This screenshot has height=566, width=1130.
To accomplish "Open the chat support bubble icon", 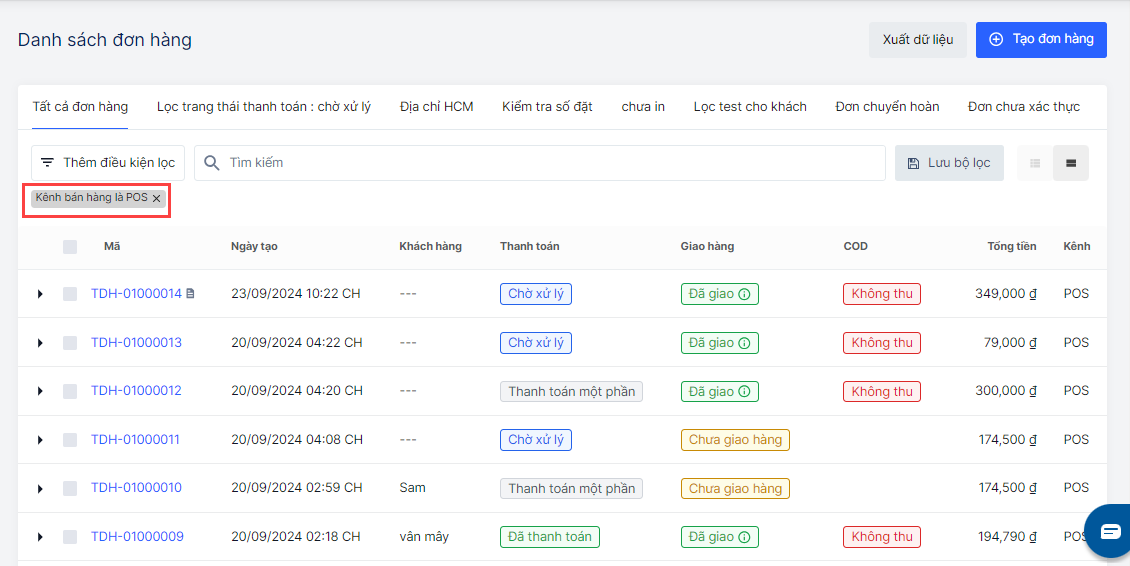I will tap(1110, 531).
